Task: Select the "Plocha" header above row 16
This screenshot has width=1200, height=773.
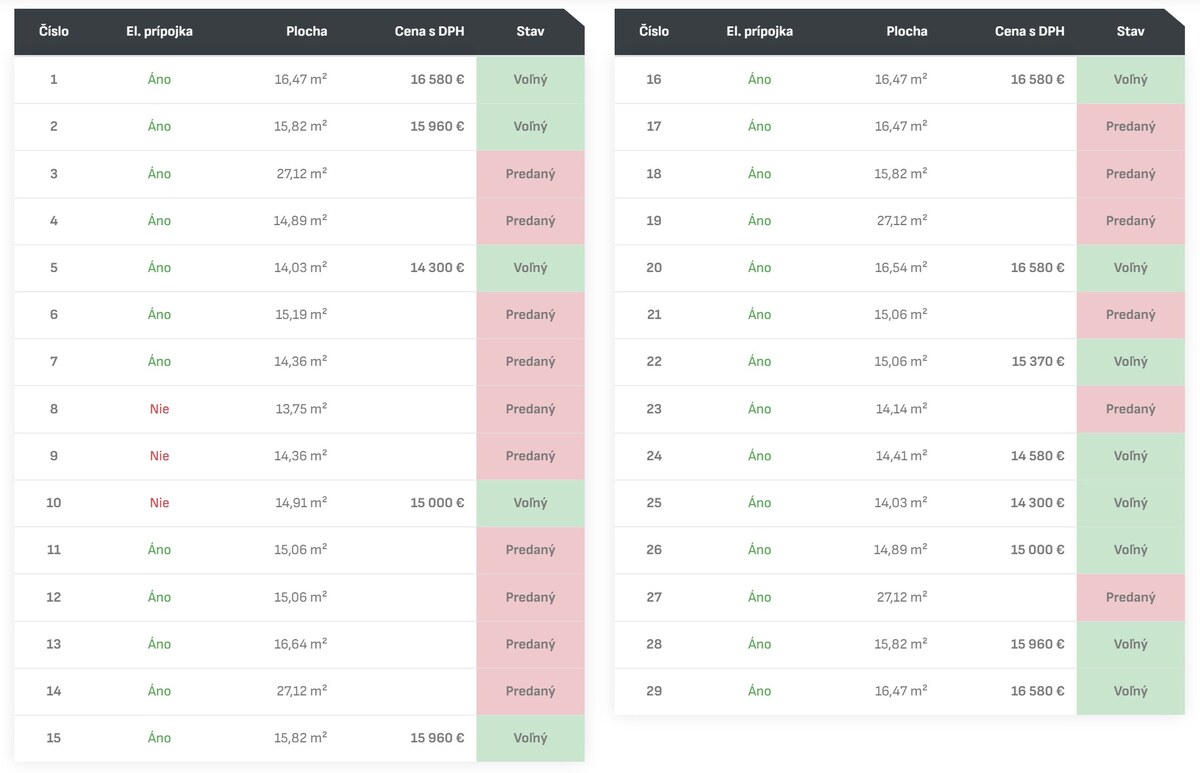Action: pos(907,31)
